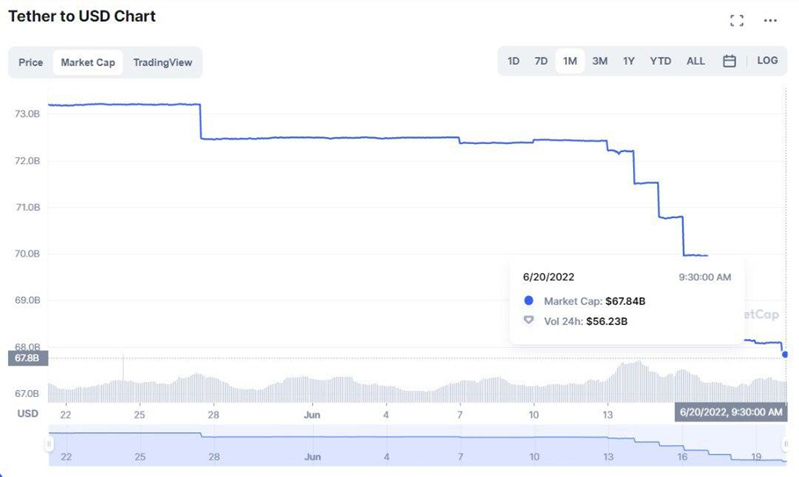This screenshot has width=799, height=477.
Task: Click the USD currency label below axis
Action: 28,414
